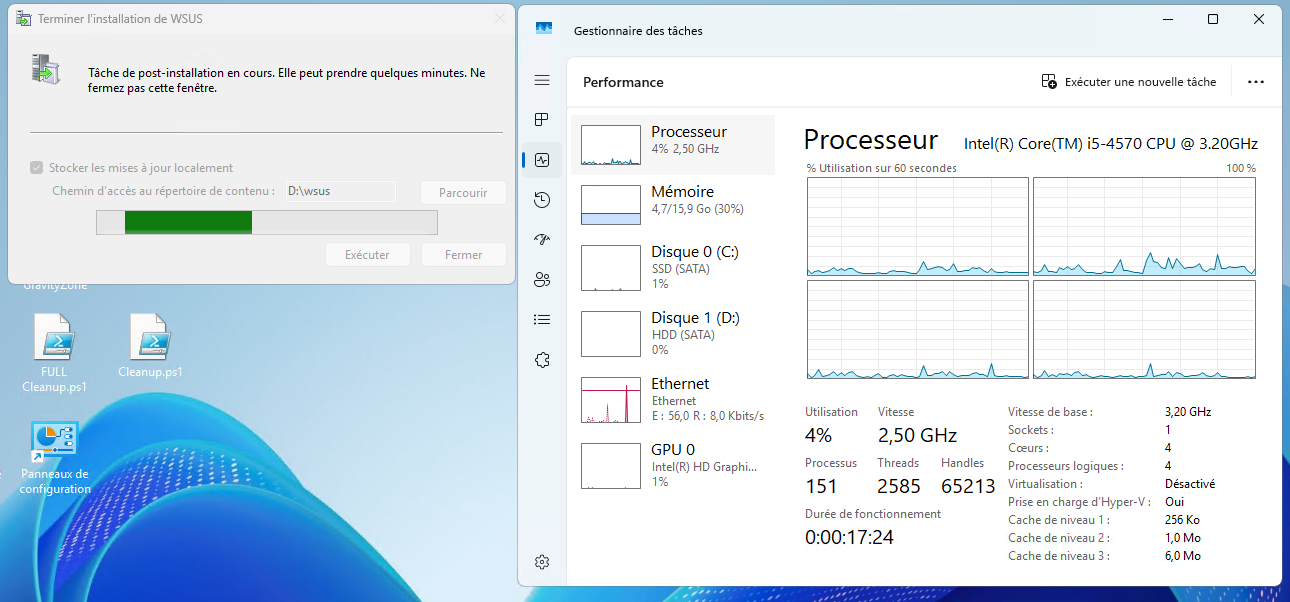Click the Ethernet mini graph thumbnail
1290x602 pixels.
pyautogui.click(x=610, y=400)
